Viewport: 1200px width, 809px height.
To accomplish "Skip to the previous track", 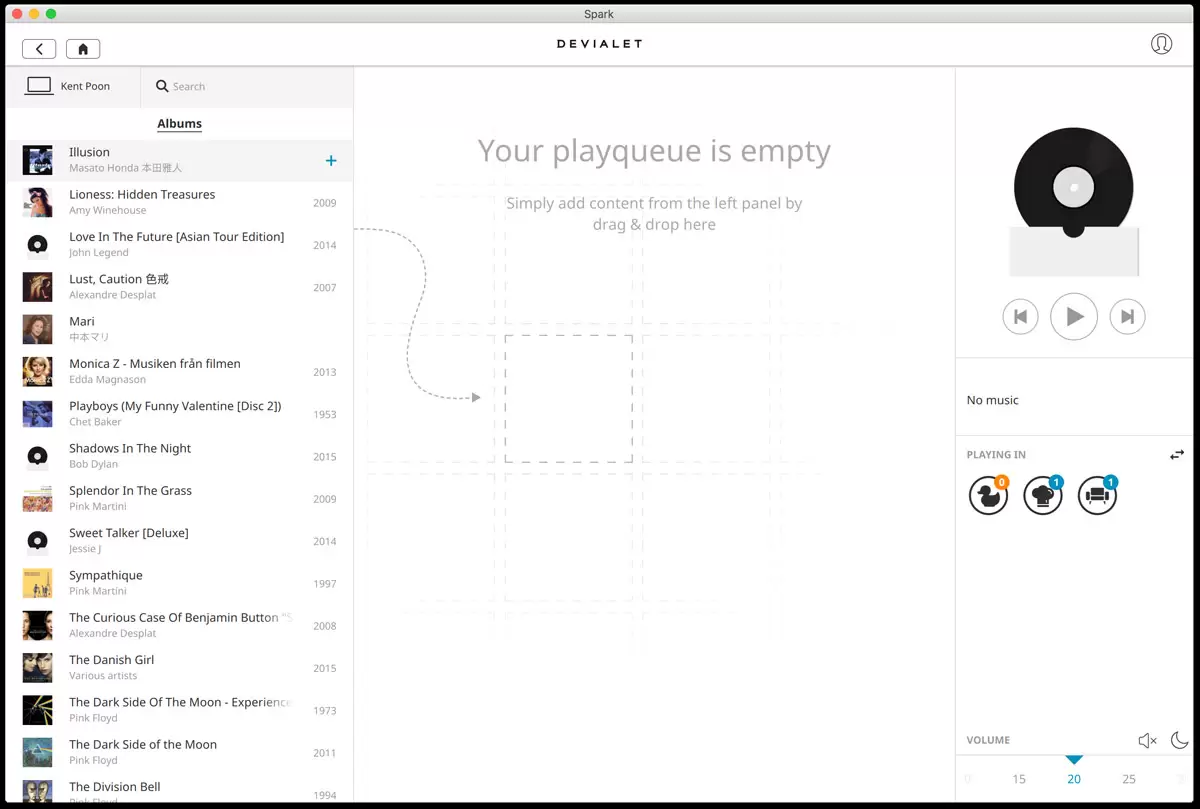I will (x=1020, y=317).
